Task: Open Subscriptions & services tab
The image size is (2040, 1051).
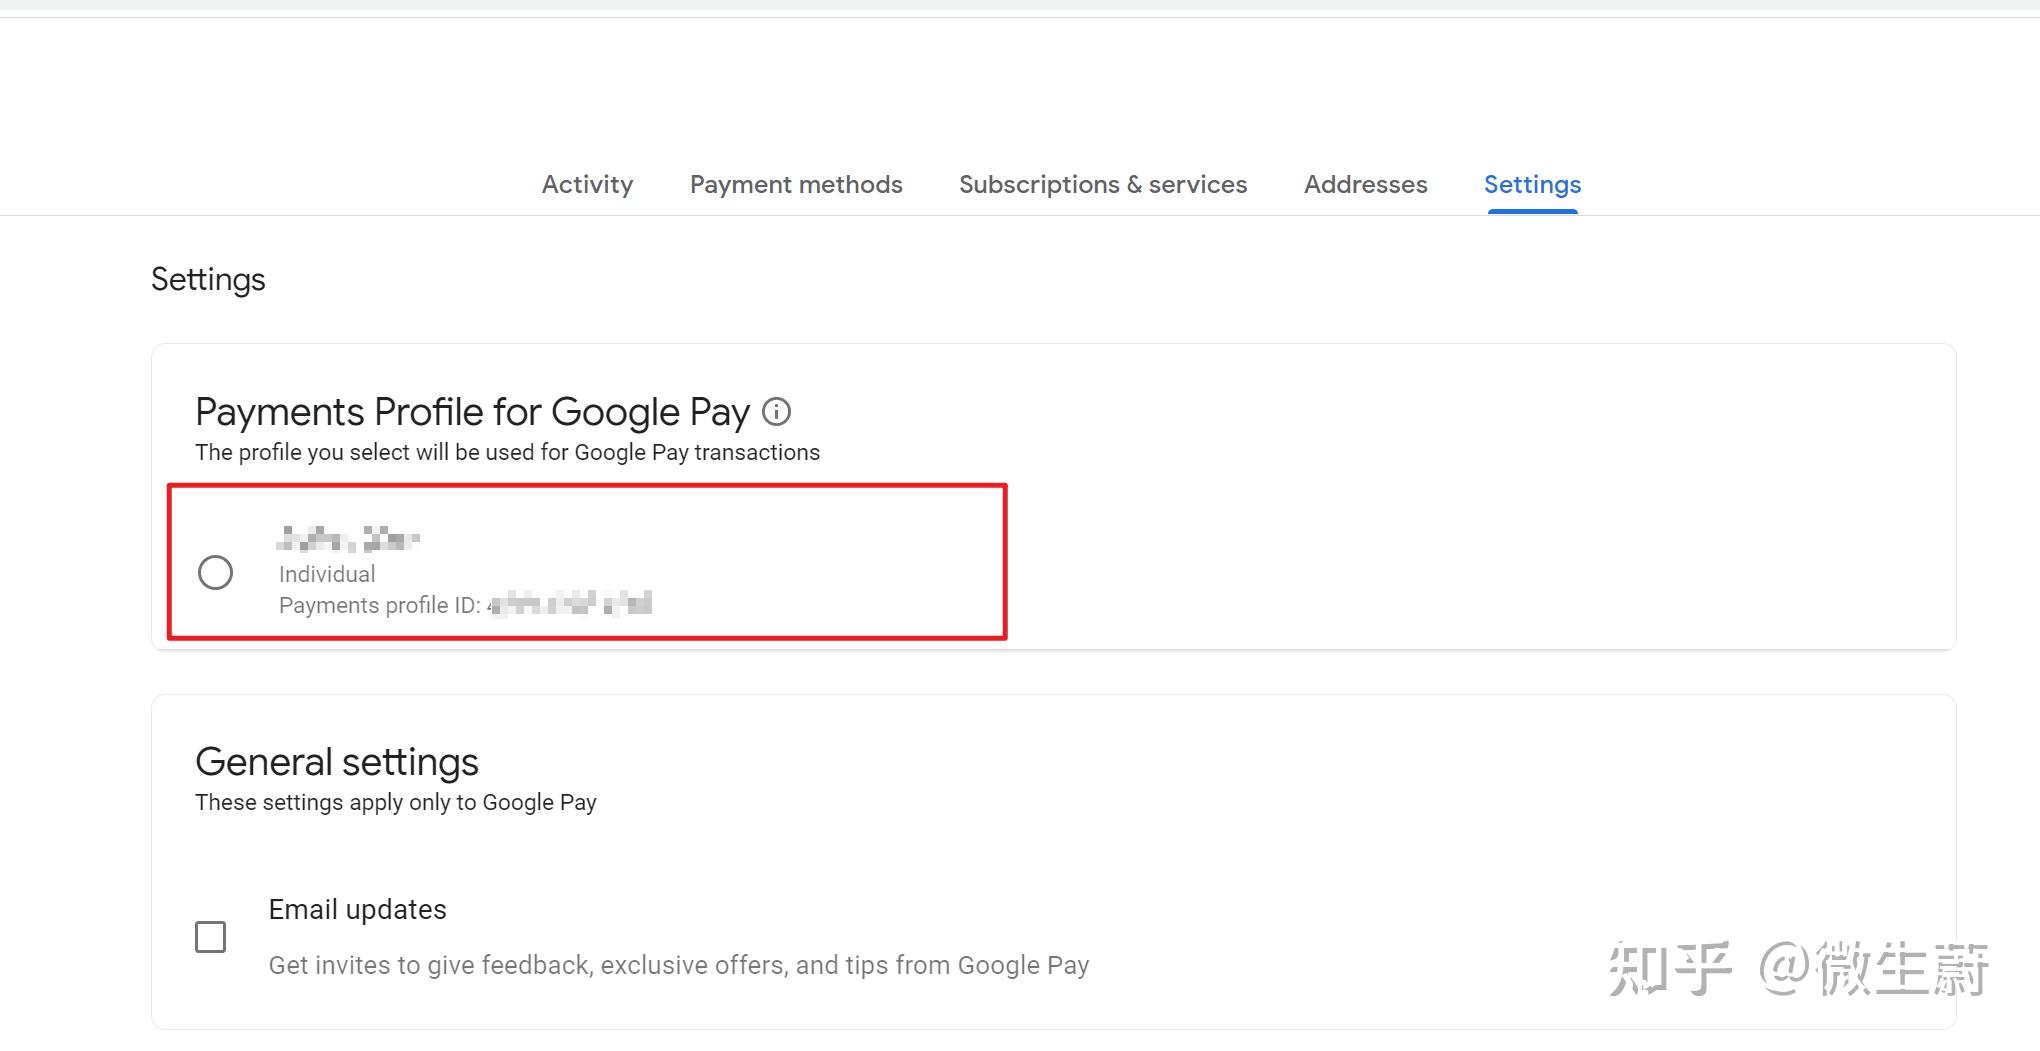Action: click(1103, 185)
